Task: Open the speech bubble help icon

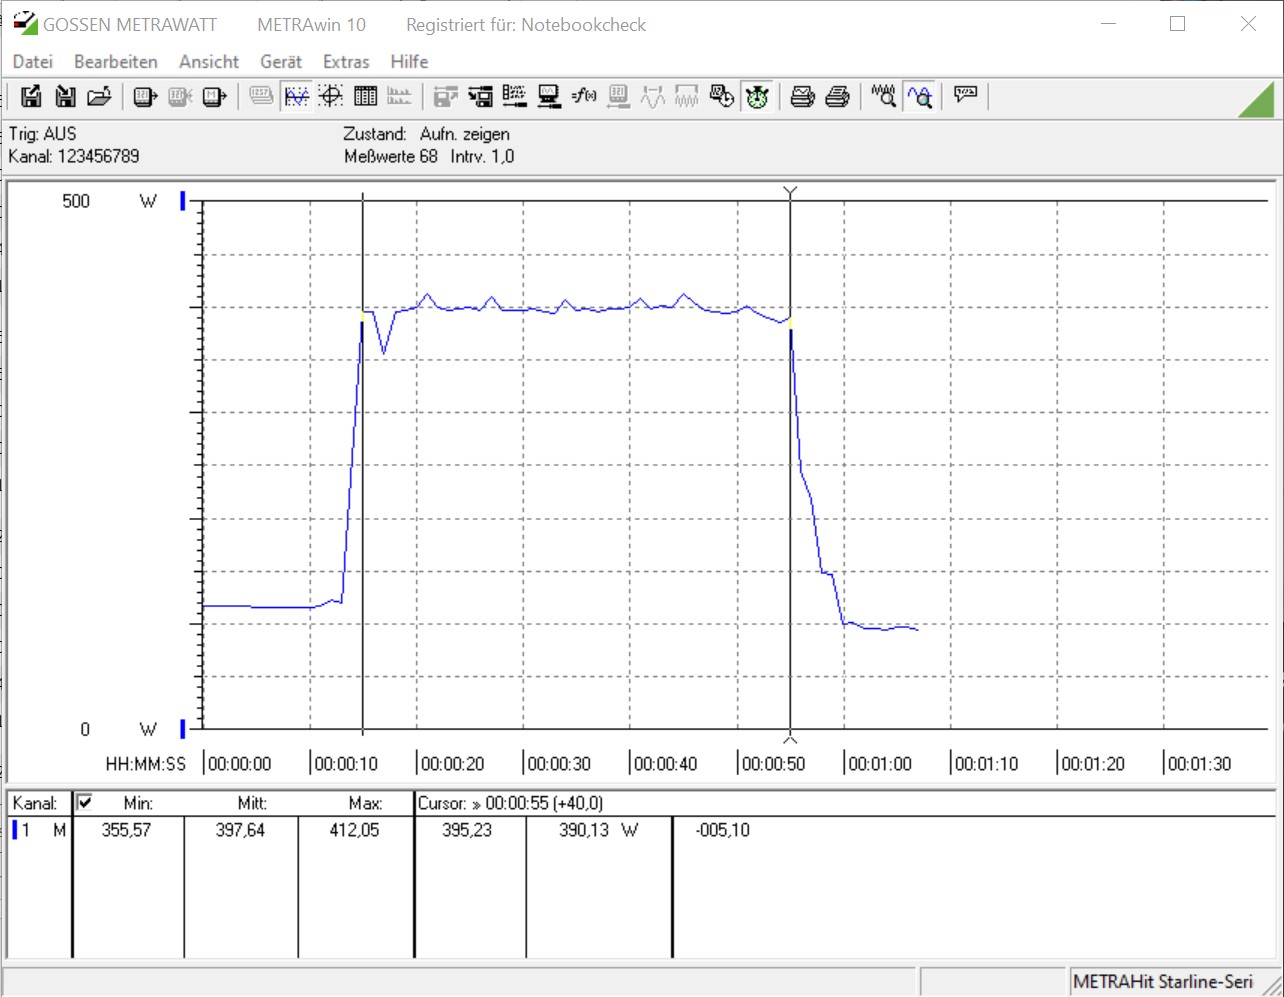Action: [965, 96]
